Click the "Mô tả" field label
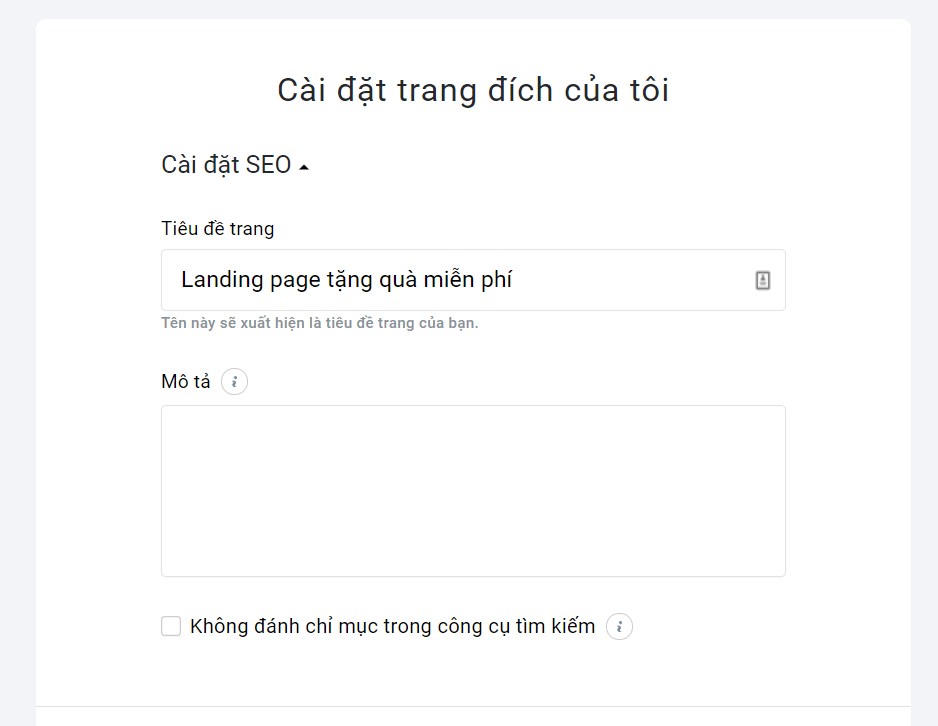This screenshot has height=726, width=938. (186, 382)
